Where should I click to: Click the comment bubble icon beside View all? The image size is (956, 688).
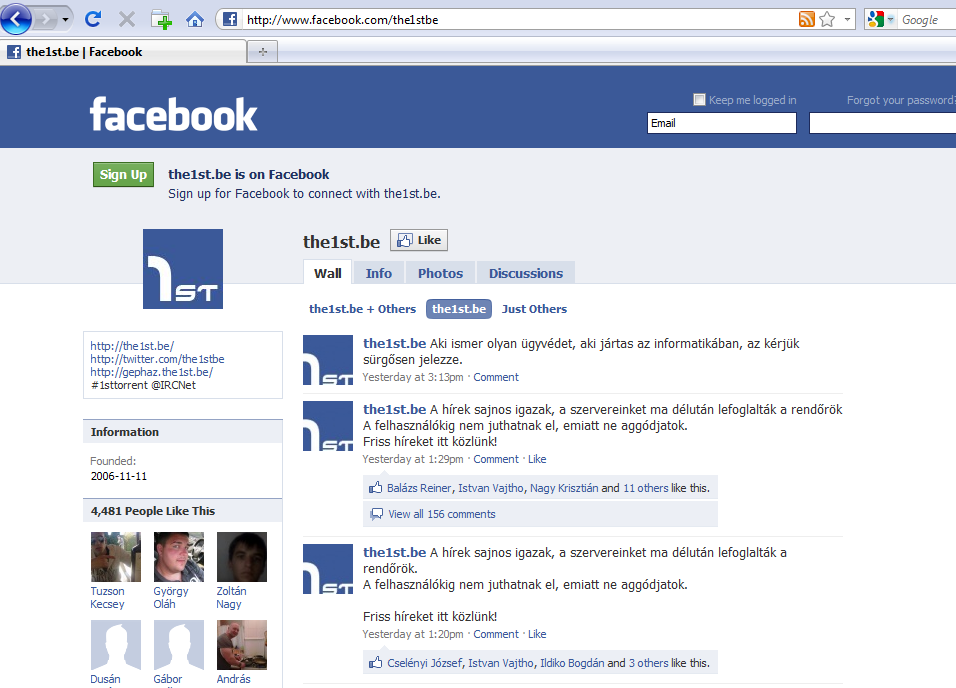click(x=377, y=514)
